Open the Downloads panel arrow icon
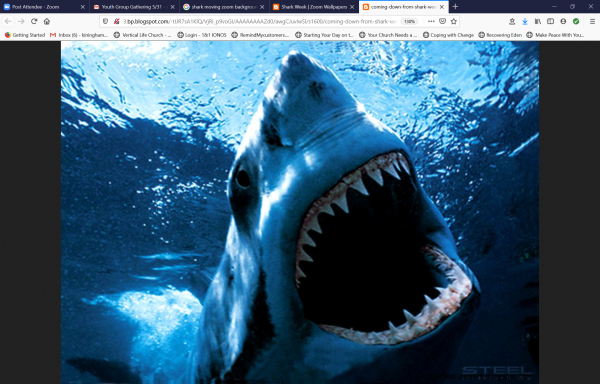Screen dimensions: 600x384 tap(525, 21)
